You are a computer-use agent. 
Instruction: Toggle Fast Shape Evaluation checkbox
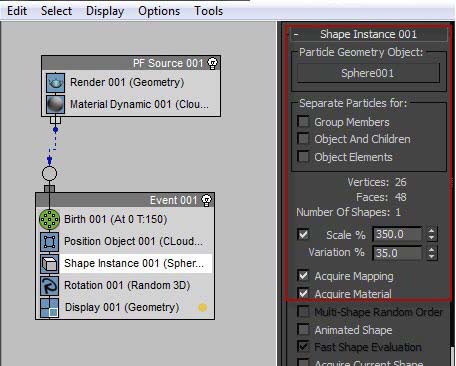303,347
